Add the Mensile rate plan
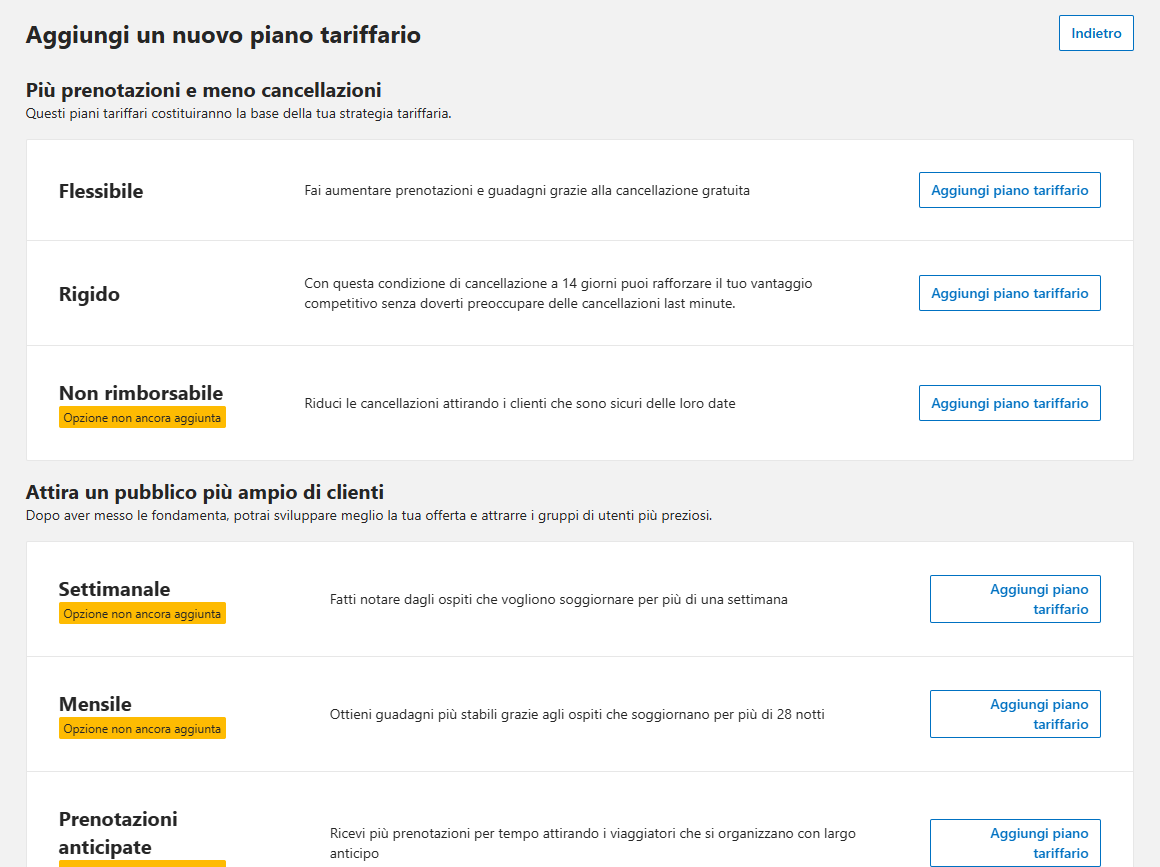 (1015, 714)
